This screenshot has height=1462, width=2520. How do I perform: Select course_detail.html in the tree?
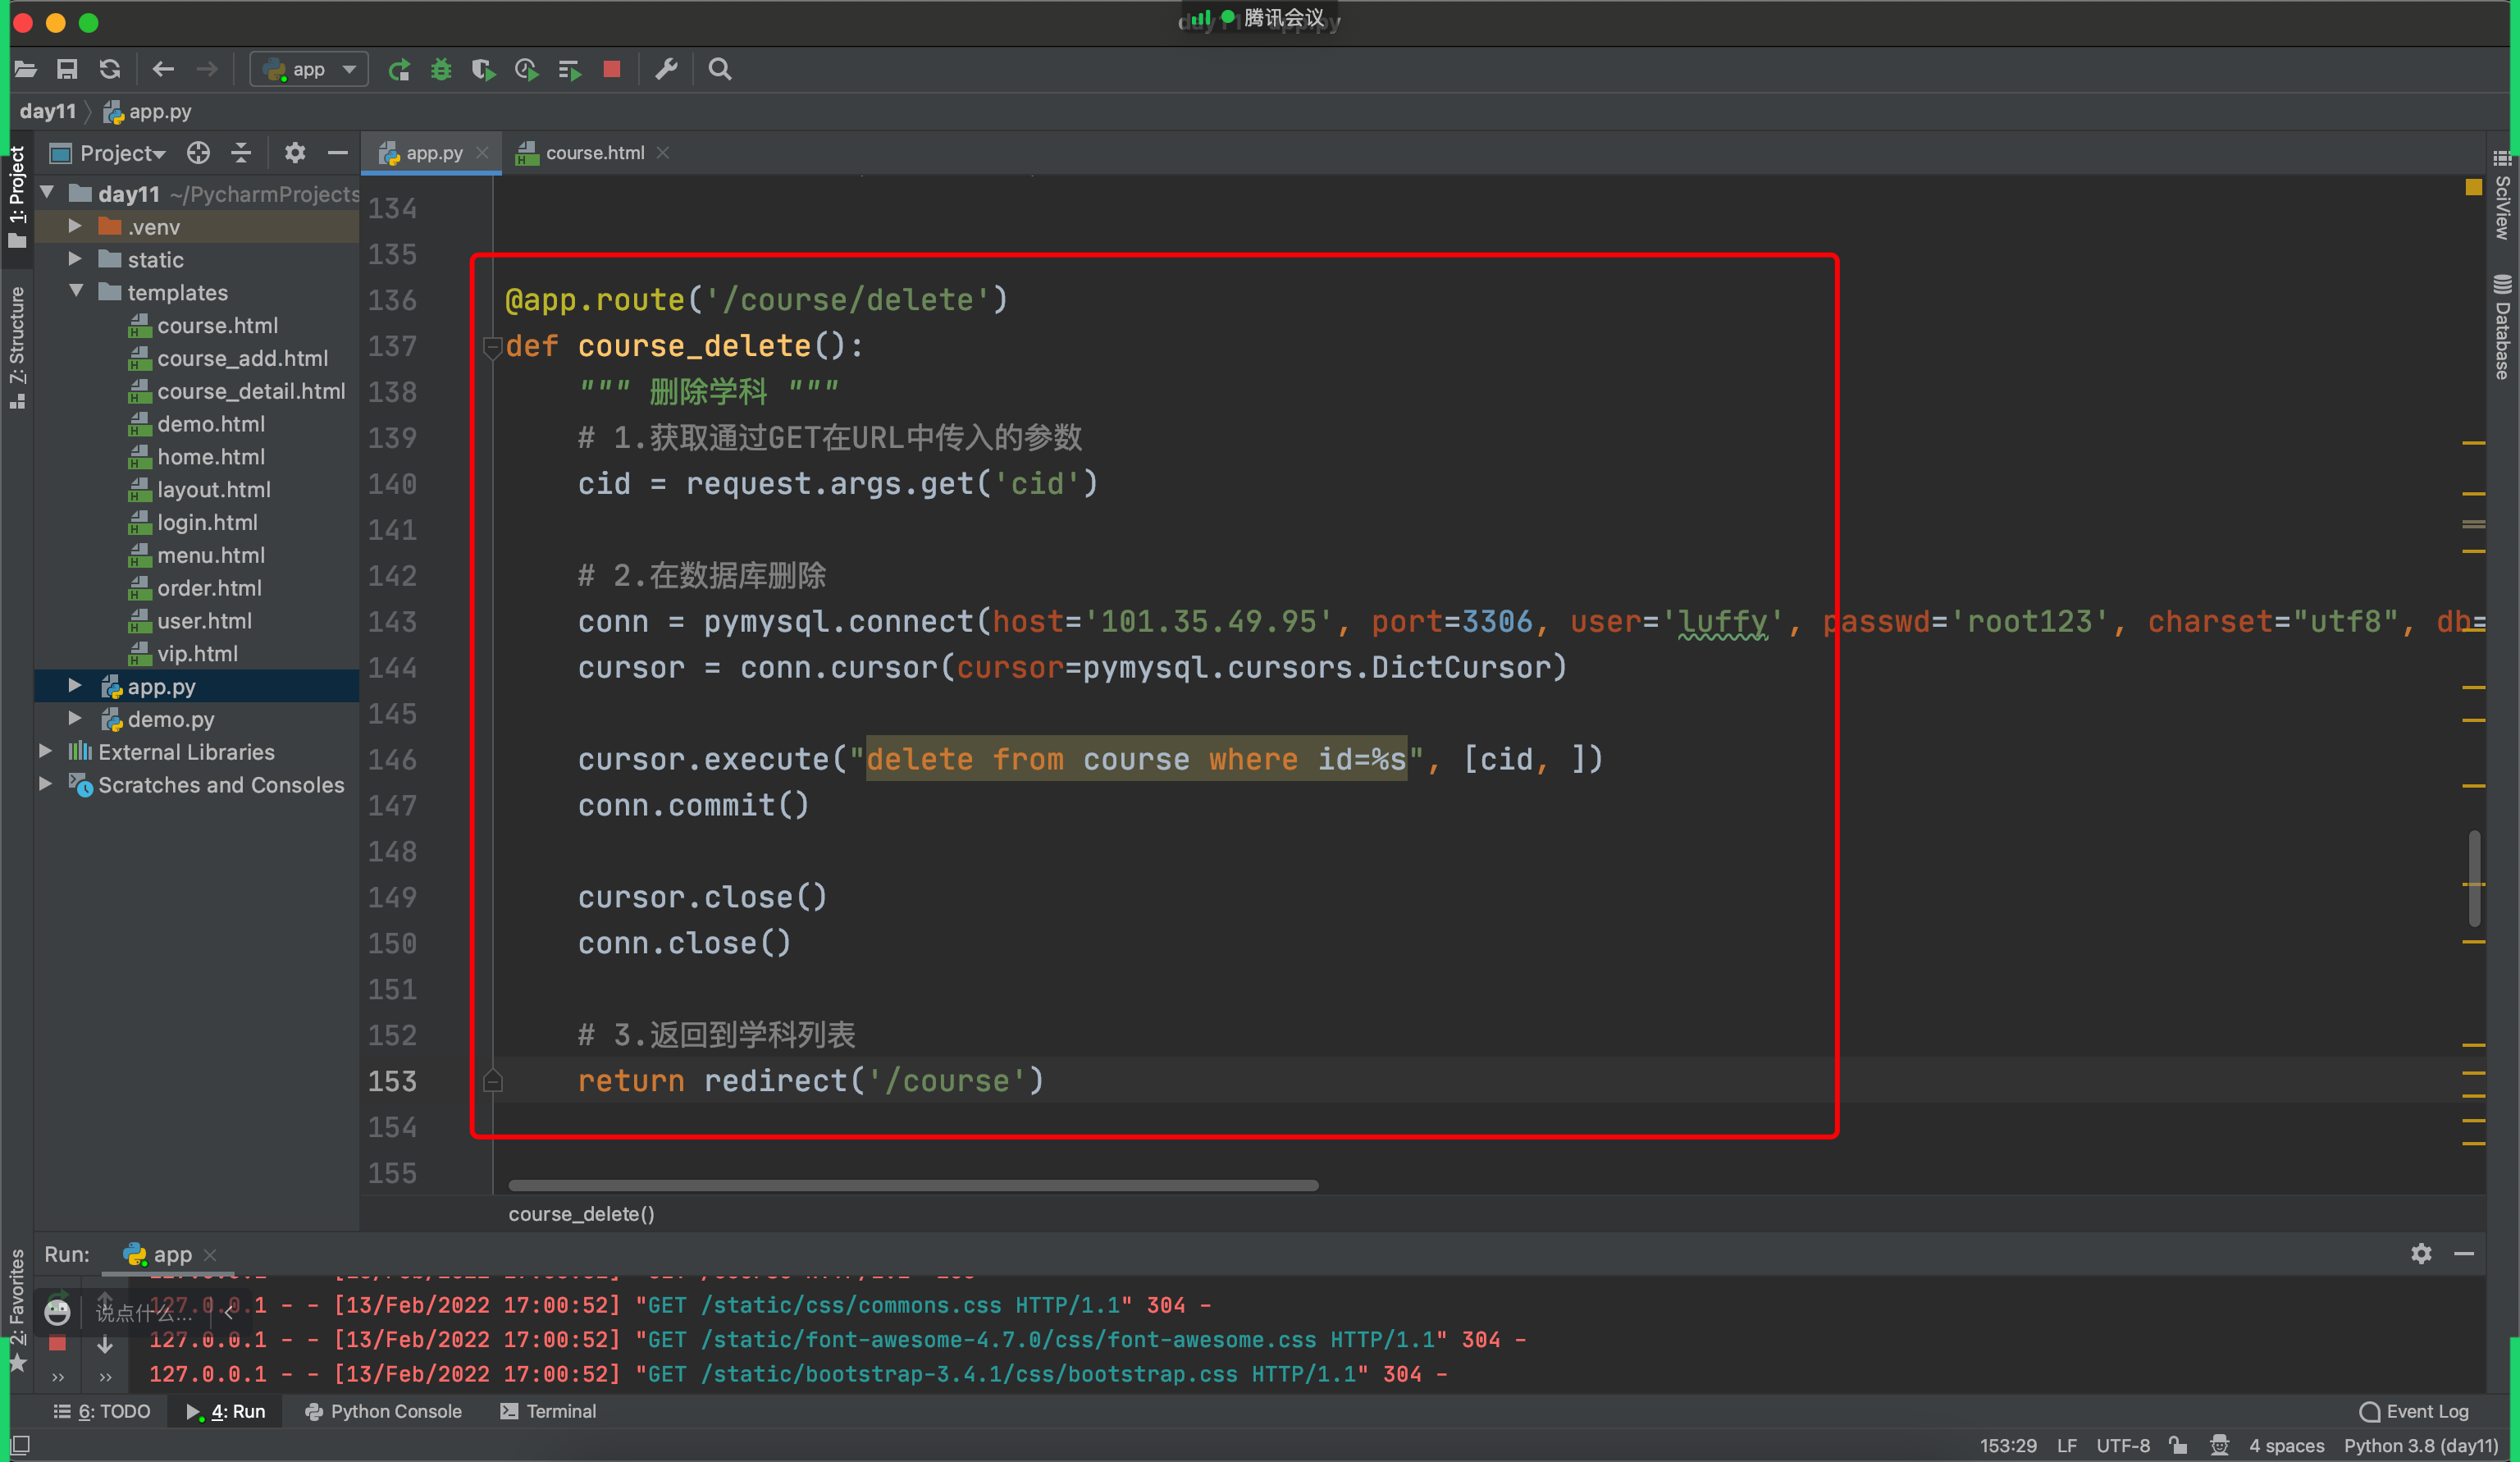click(x=251, y=391)
